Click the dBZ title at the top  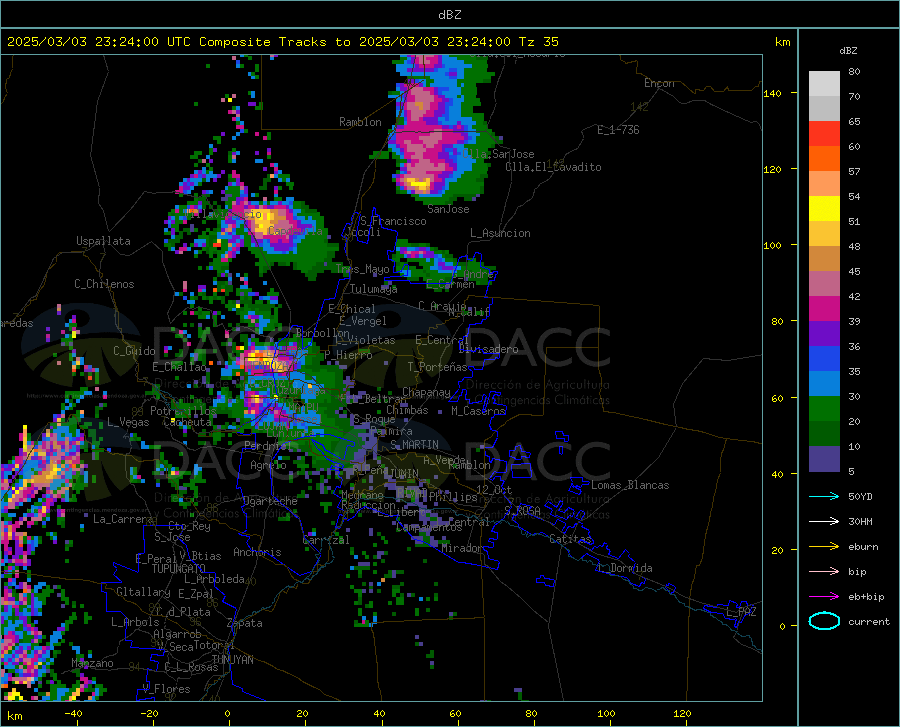(449, 15)
